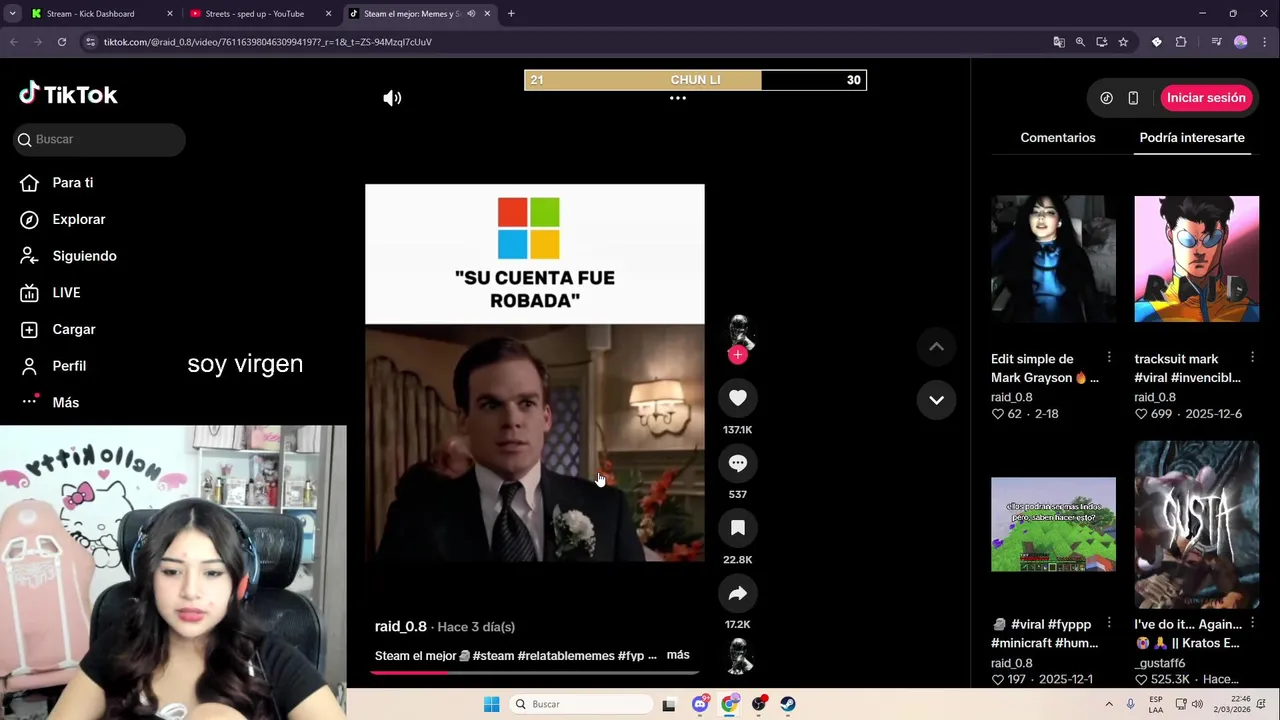Open options for tracksuit mark video

[1252, 357]
